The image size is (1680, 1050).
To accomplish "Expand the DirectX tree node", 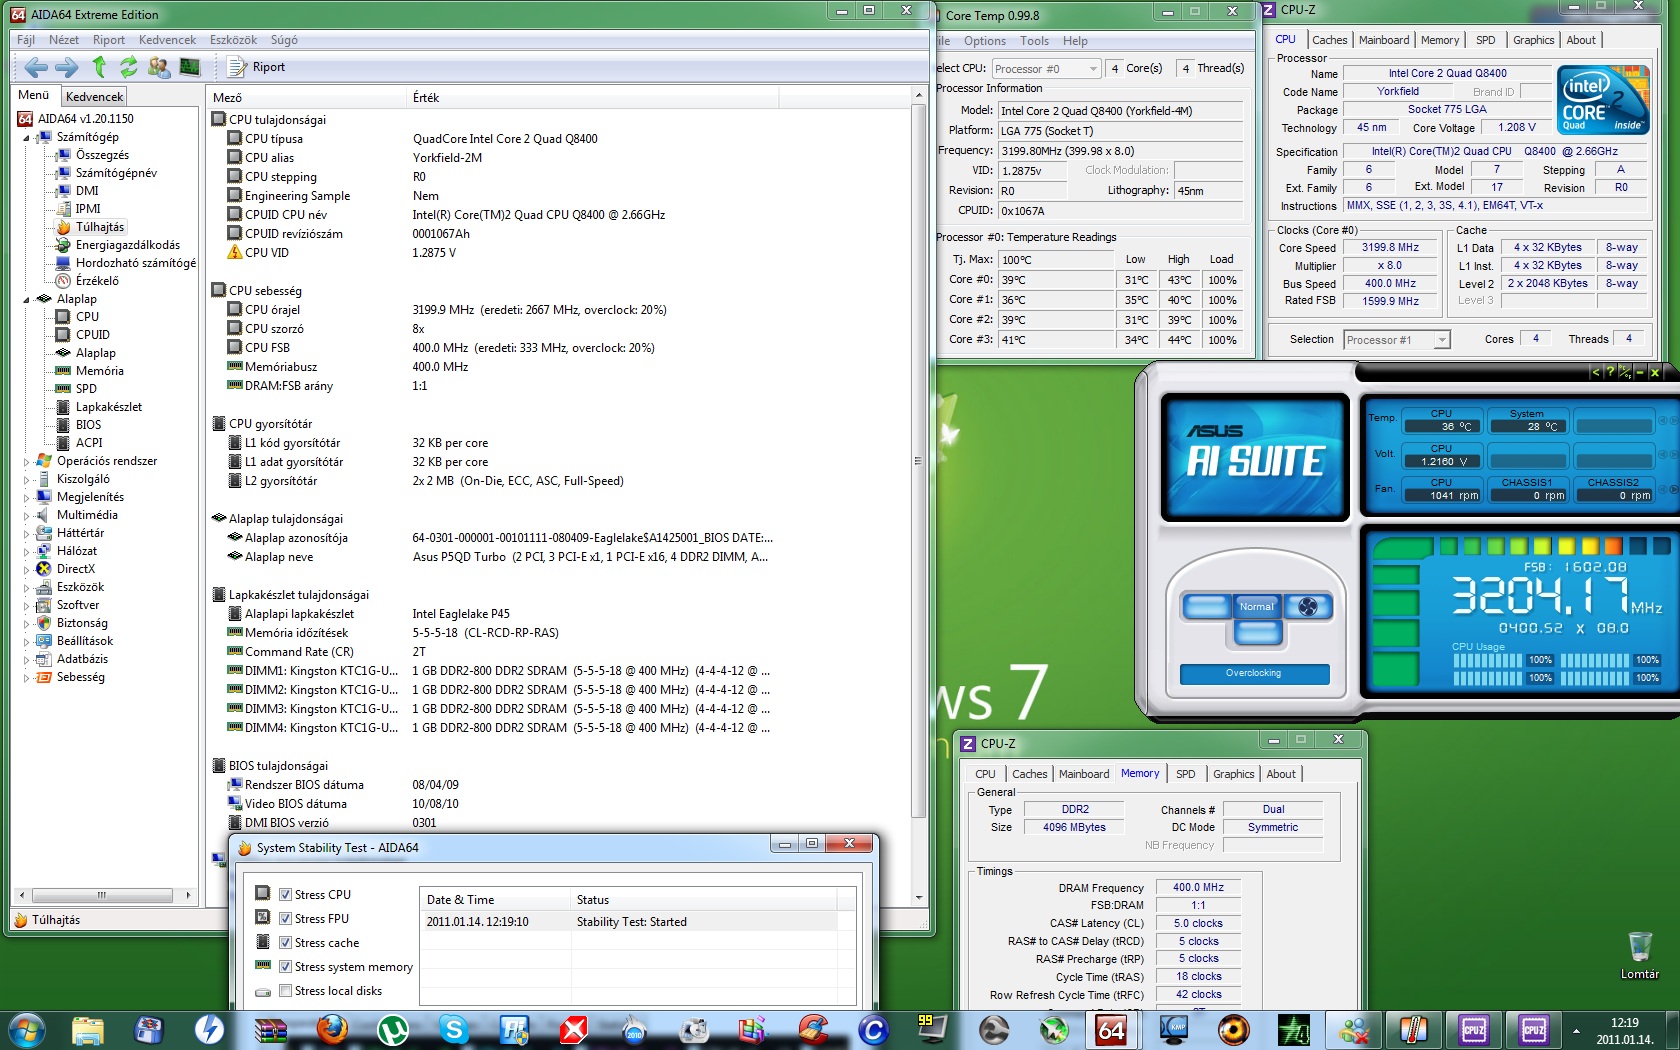I will pos(27,569).
